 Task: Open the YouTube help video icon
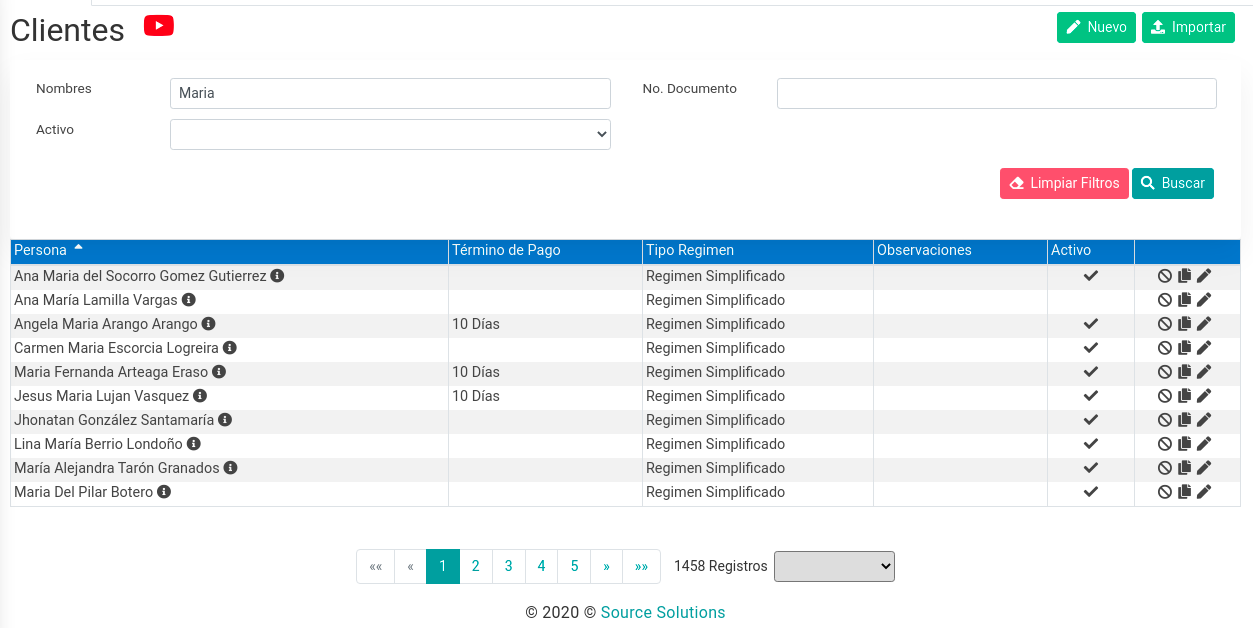159,26
